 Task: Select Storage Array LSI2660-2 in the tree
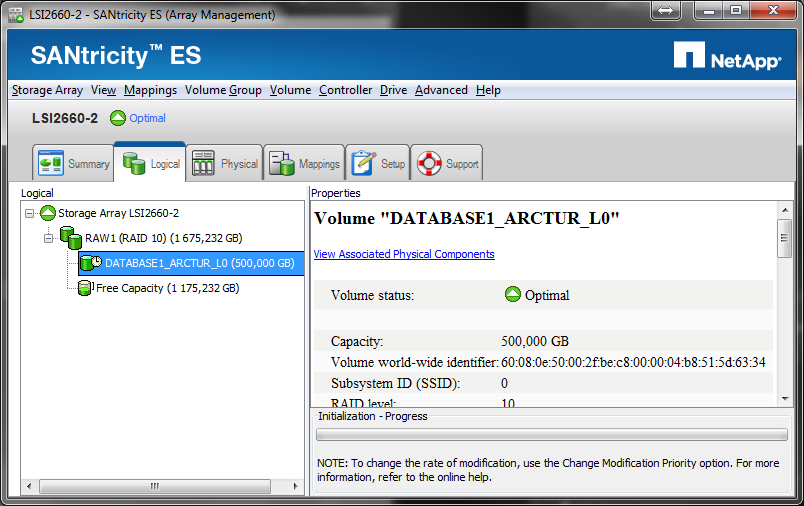[118, 213]
